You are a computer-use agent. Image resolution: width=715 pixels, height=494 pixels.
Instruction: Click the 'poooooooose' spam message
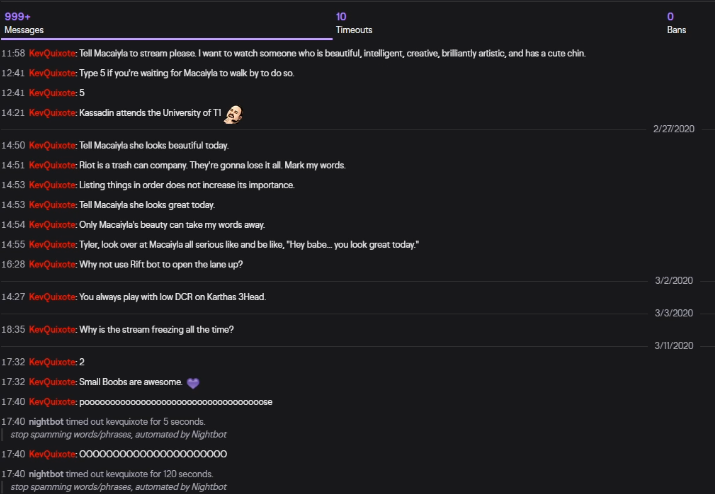tap(176, 402)
